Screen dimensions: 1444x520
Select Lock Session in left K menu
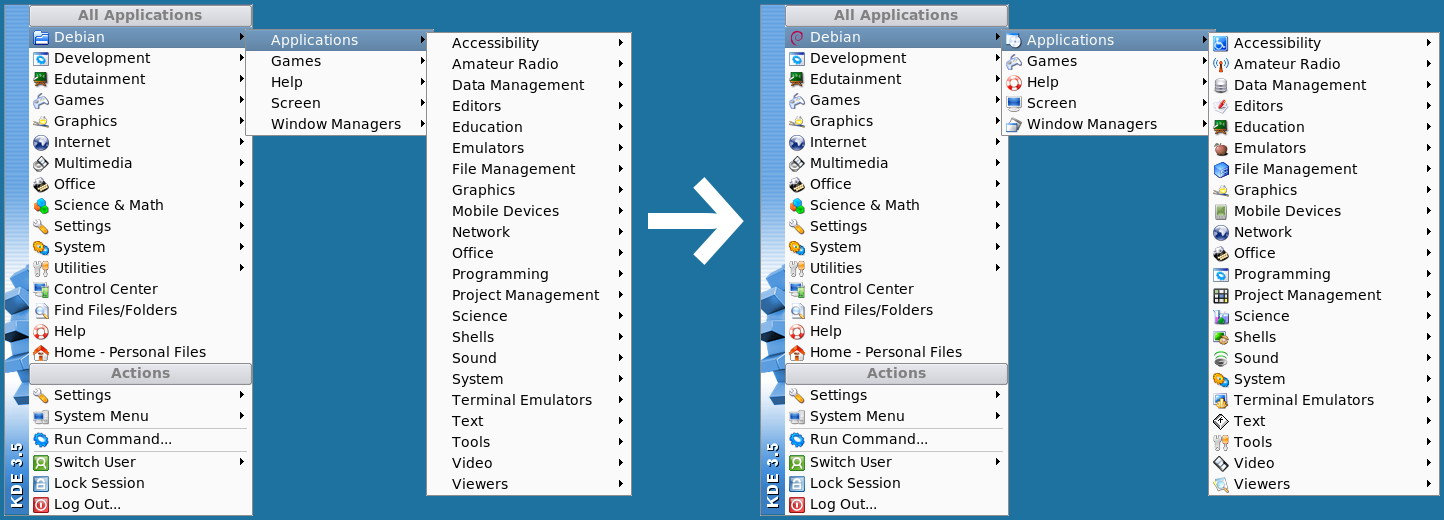[x=140, y=483]
